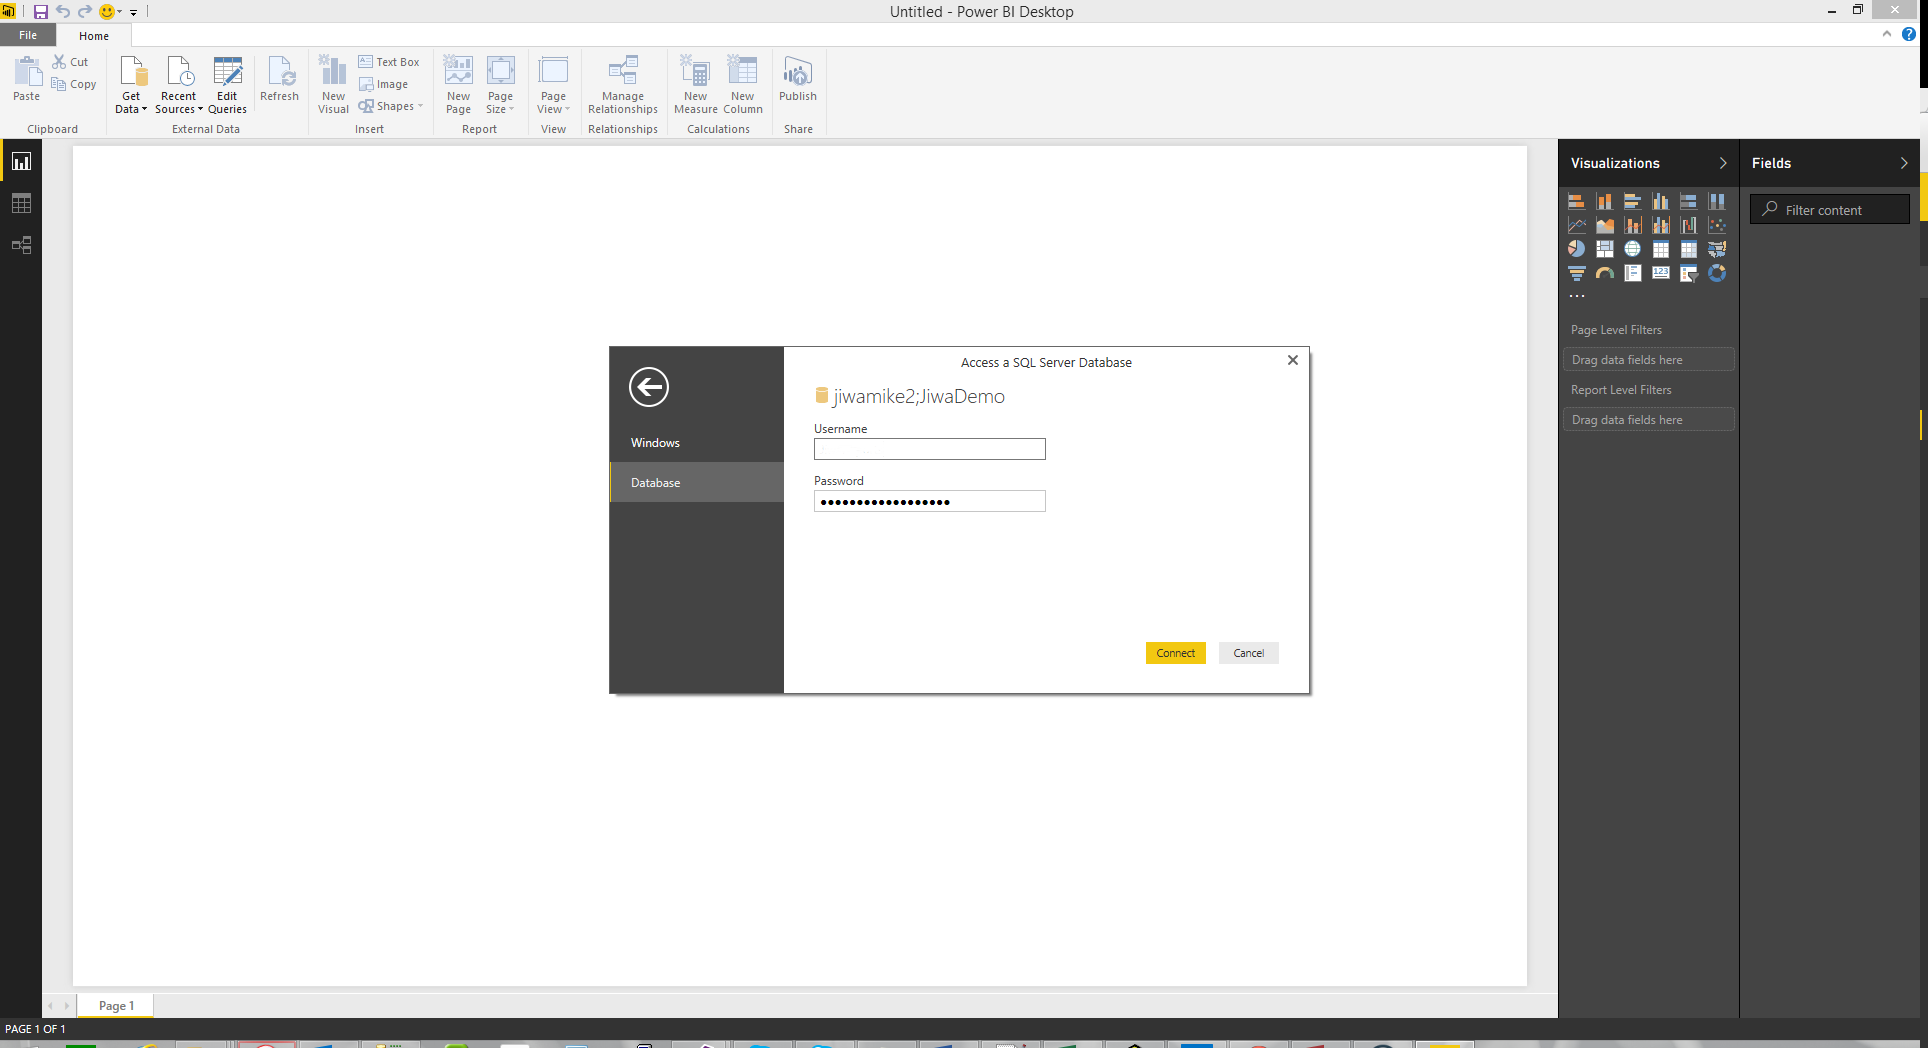
Task: Click into the Username input field
Action: click(x=929, y=450)
